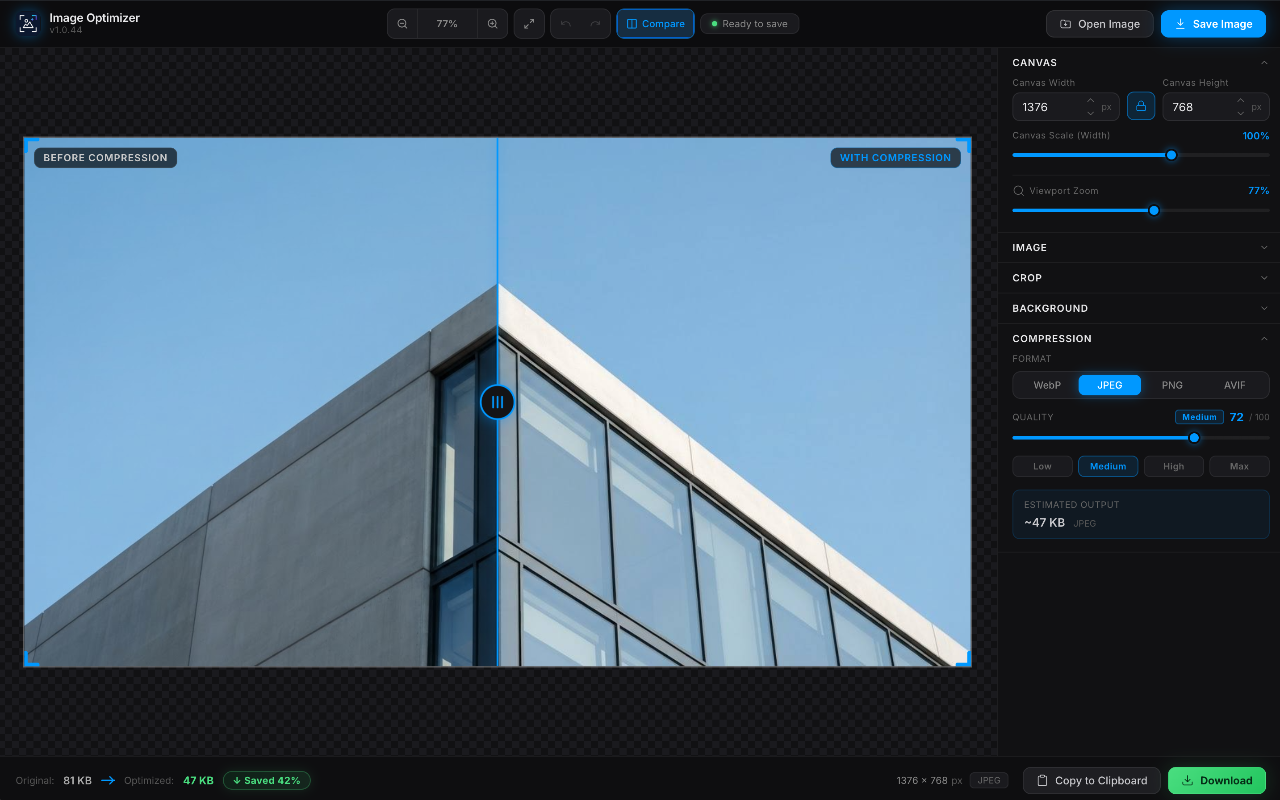The image size is (1280, 800).
Task: Click the fit-to-screen expand icon
Action: (529, 24)
